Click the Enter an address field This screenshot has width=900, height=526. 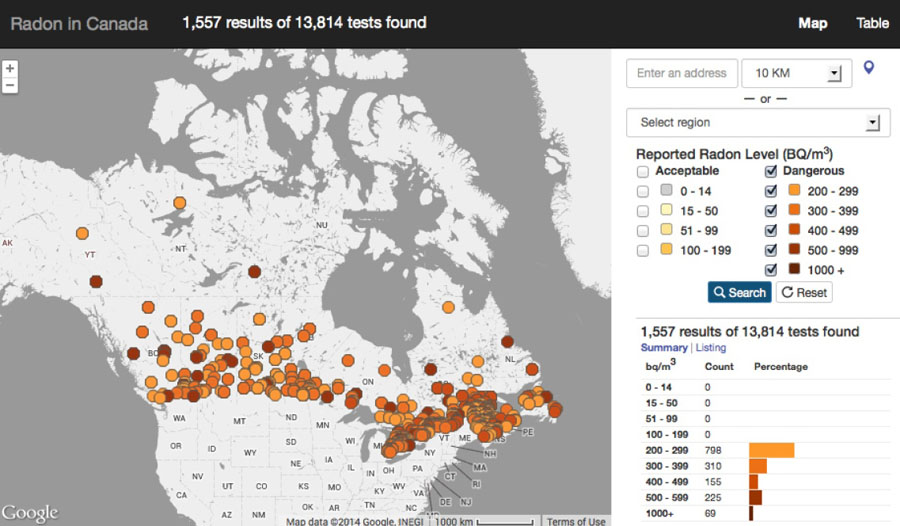coord(682,73)
